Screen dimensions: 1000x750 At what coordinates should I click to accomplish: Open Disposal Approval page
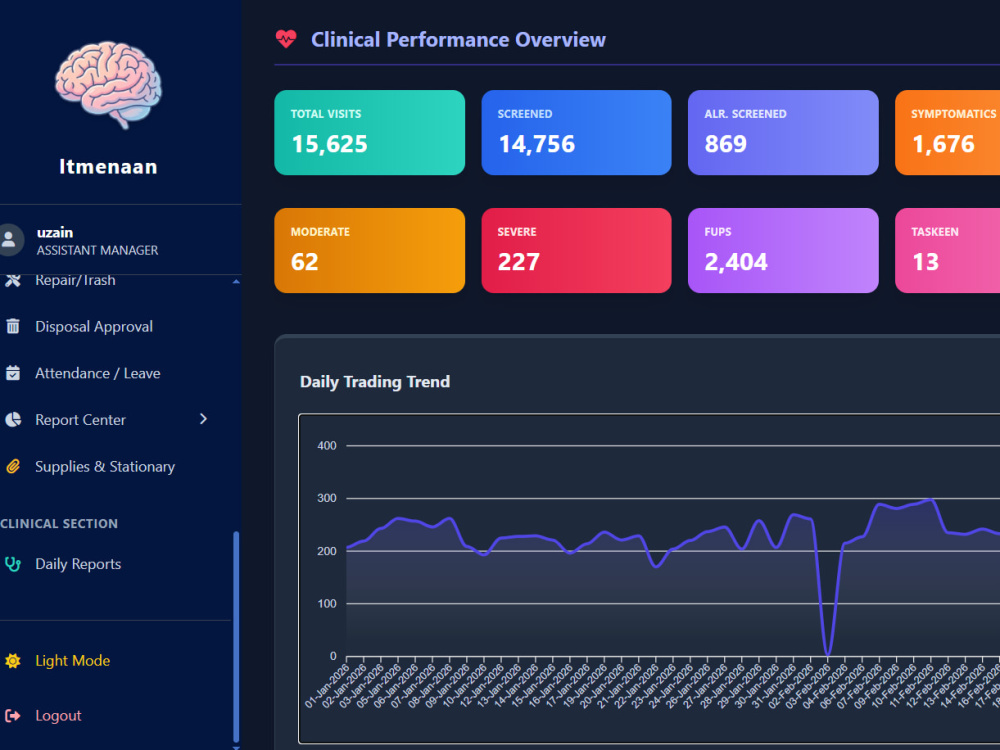(94, 327)
